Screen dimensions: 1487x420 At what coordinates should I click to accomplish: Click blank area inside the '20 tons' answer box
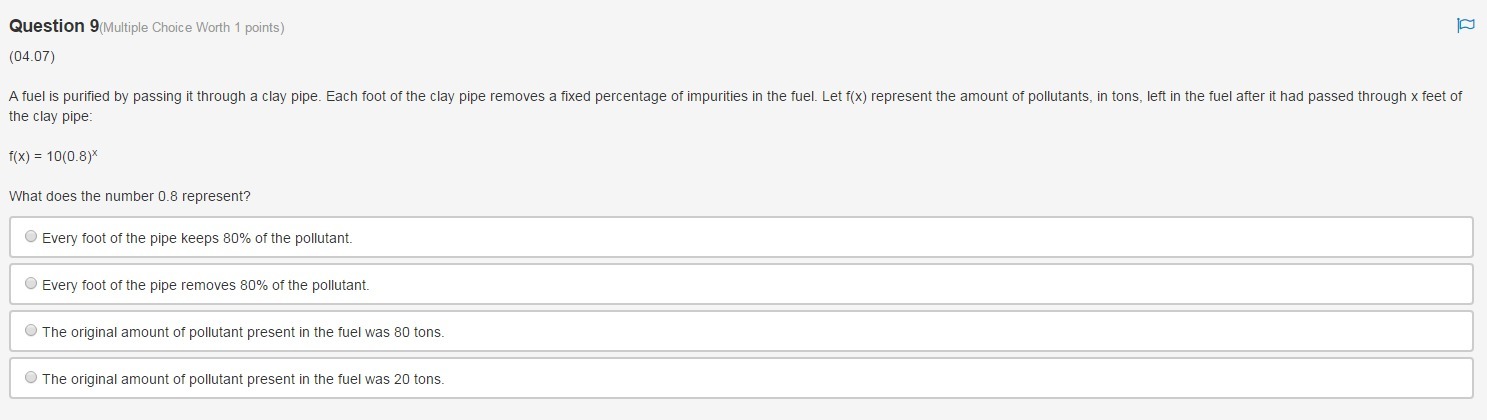click(x=900, y=379)
